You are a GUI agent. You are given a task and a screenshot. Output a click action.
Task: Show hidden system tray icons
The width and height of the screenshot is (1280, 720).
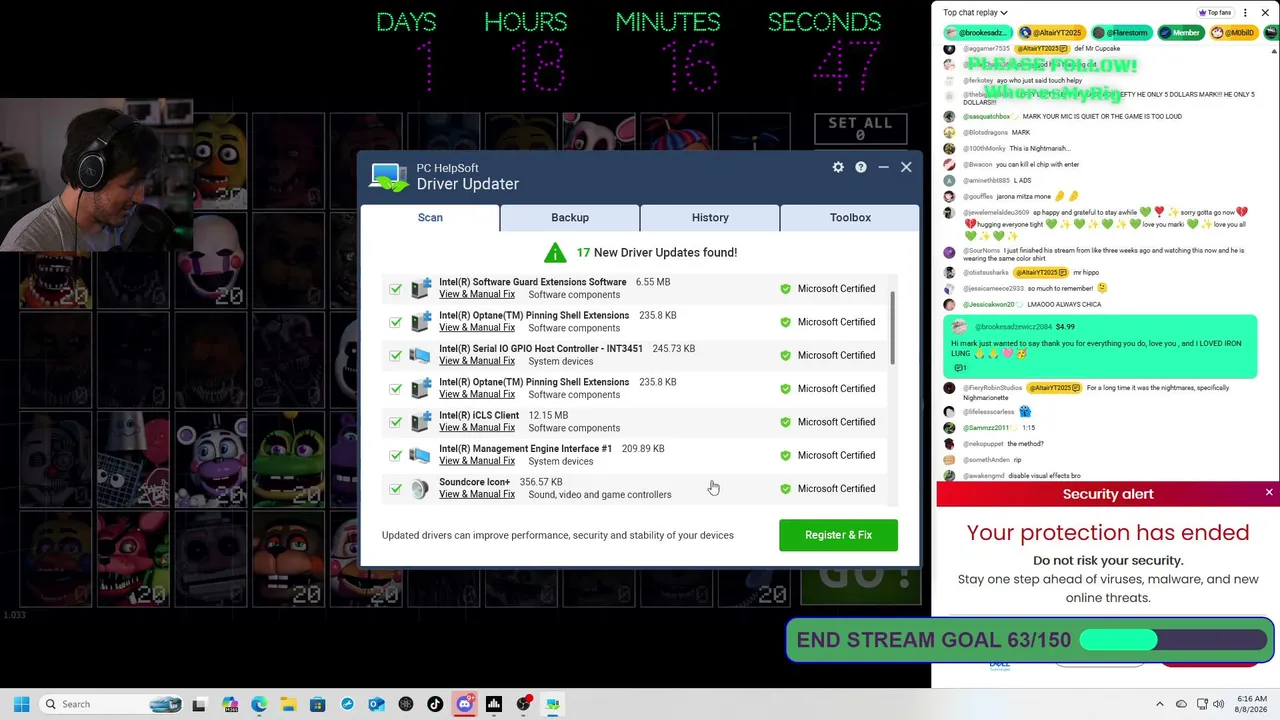pos(1160,704)
